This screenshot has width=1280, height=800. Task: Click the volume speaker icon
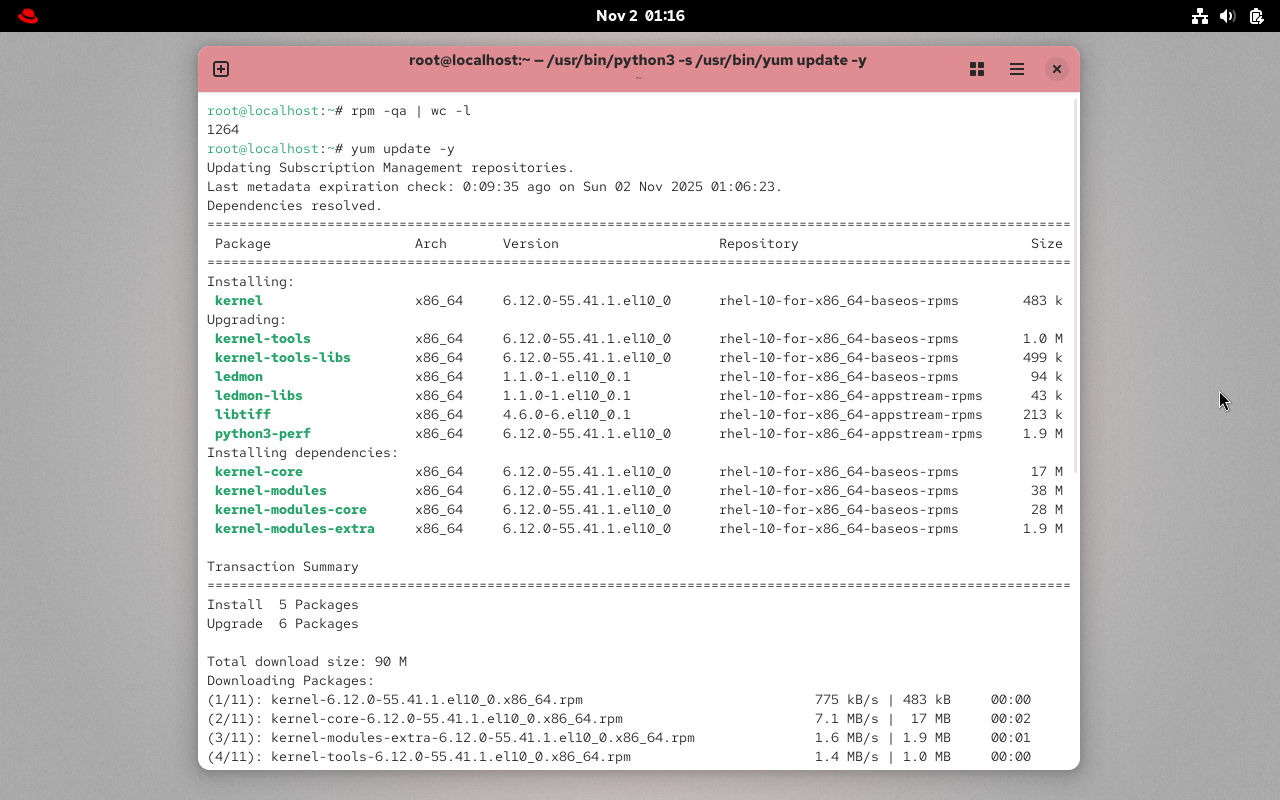(1228, 16)
